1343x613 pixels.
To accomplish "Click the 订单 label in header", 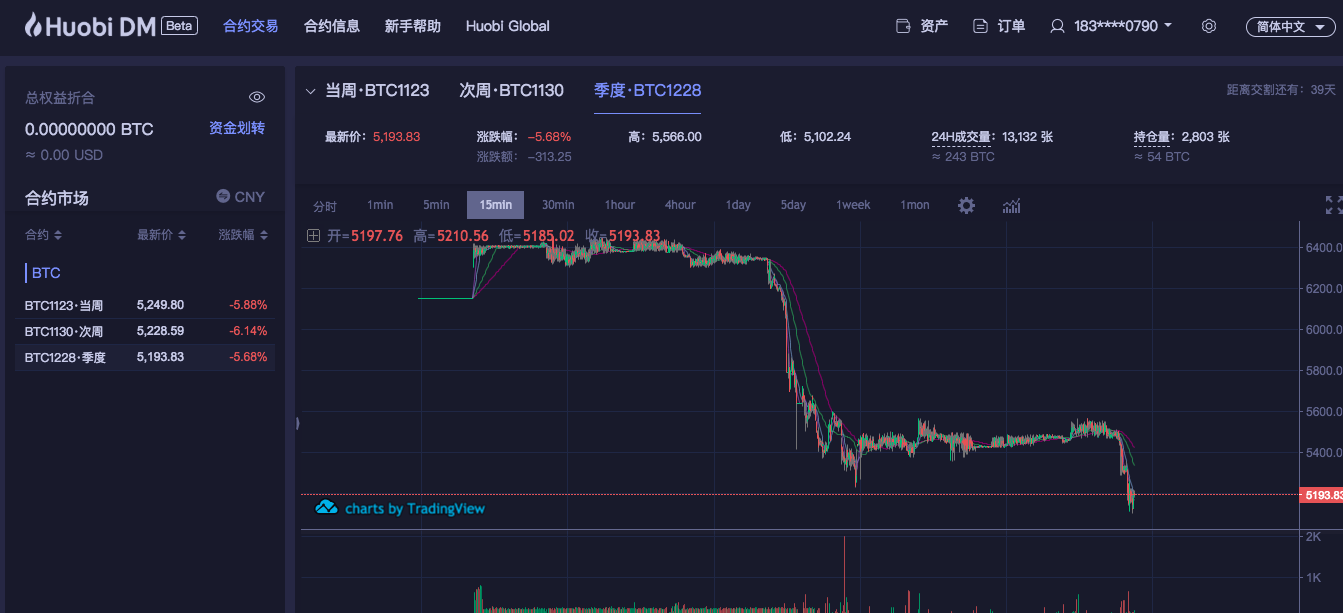I will pos(1011,26).
